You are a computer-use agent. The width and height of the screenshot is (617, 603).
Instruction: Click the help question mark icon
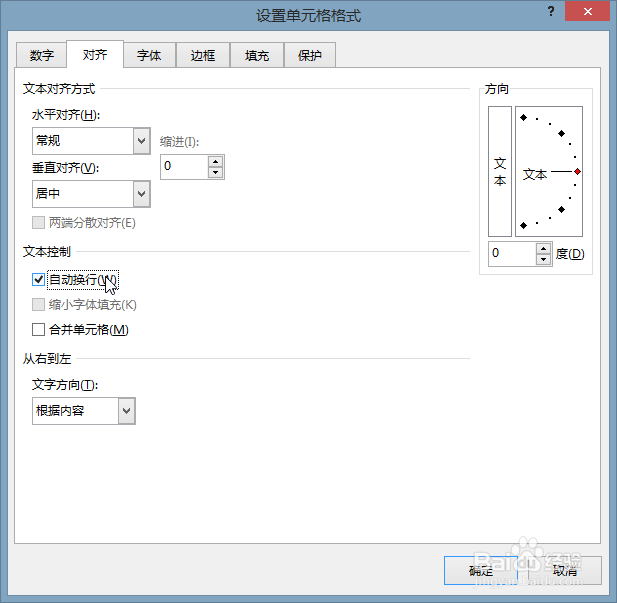pos(551,11)
